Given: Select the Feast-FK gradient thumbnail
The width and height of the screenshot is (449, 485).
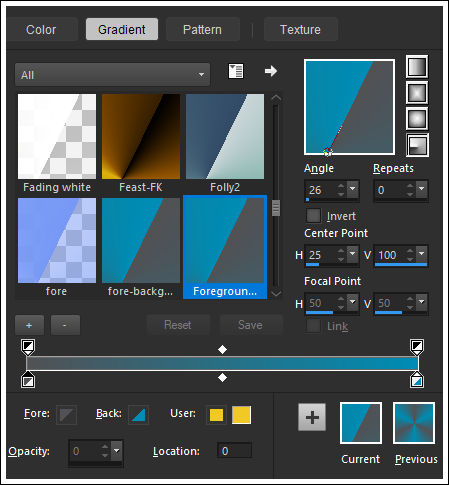Looking at the screenshot, I should (x=141, y=136).
